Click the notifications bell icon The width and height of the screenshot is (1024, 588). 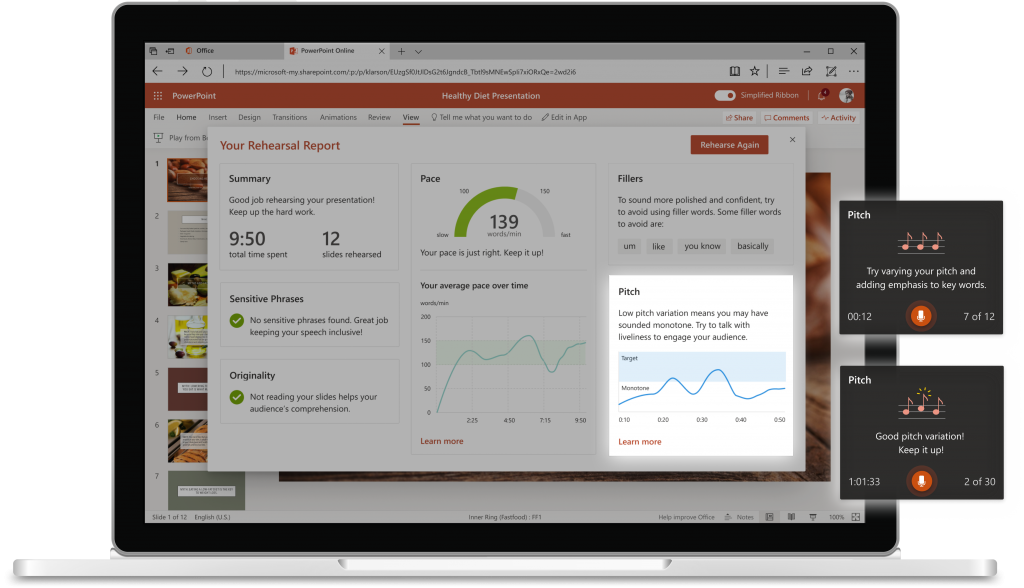point(822,95)
